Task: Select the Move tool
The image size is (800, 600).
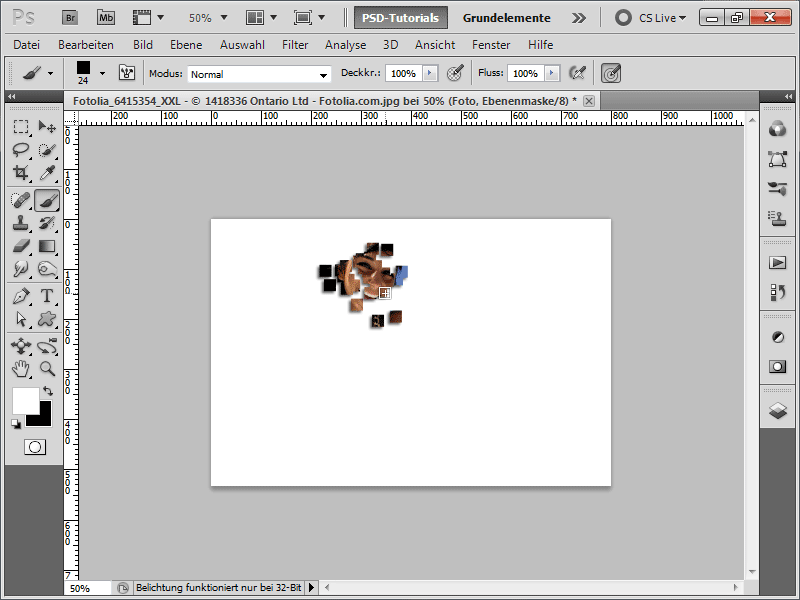Action: (47, 126)
